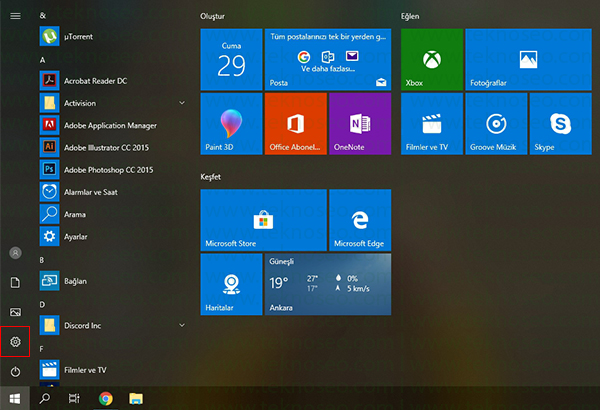This screenshot has width=600, height=410.
Task: Open the Microsoft Edge tile
Action: pyautogui.click(x=360, y=220)
